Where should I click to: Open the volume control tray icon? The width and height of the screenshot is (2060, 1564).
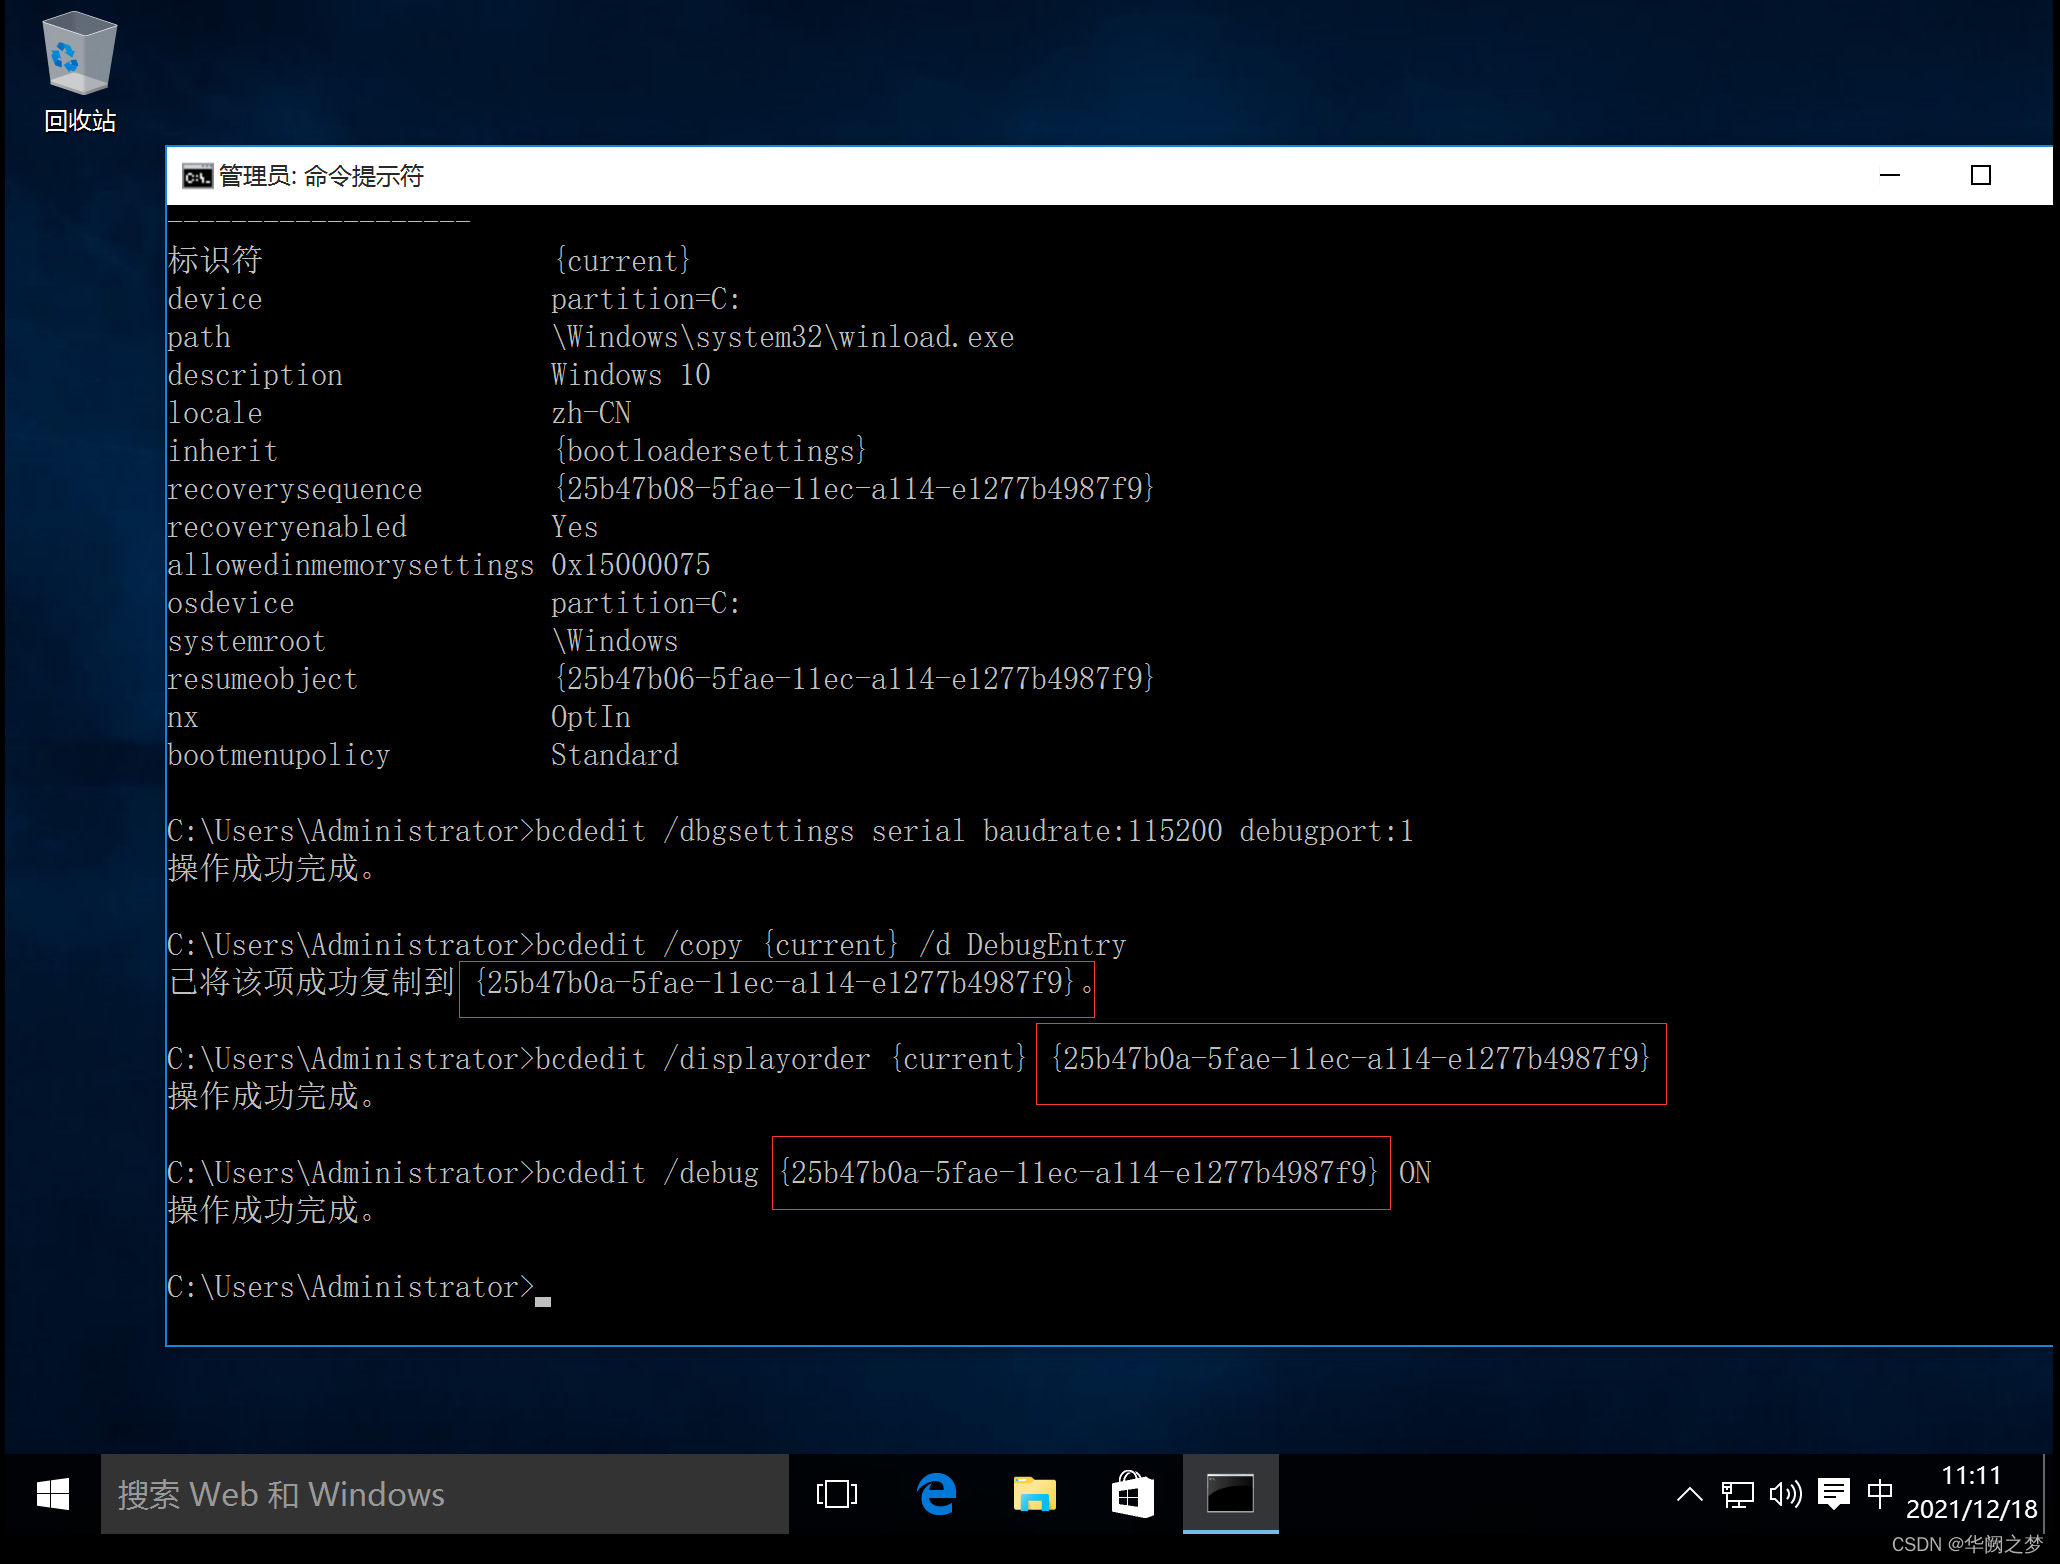tap(1785, 1495)
